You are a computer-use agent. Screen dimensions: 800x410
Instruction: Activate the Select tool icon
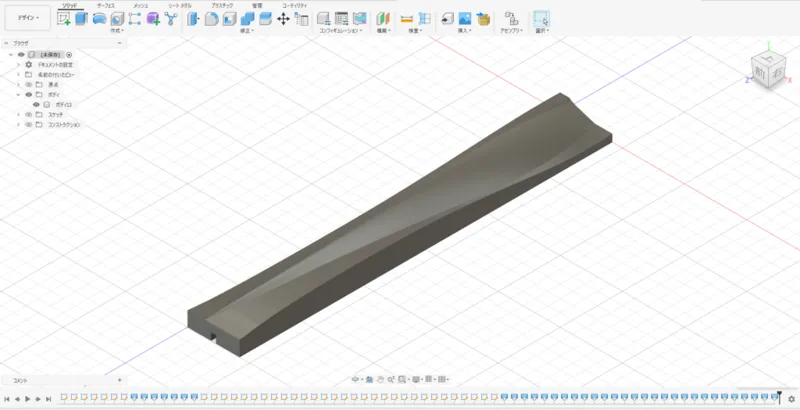pos(541,19)
